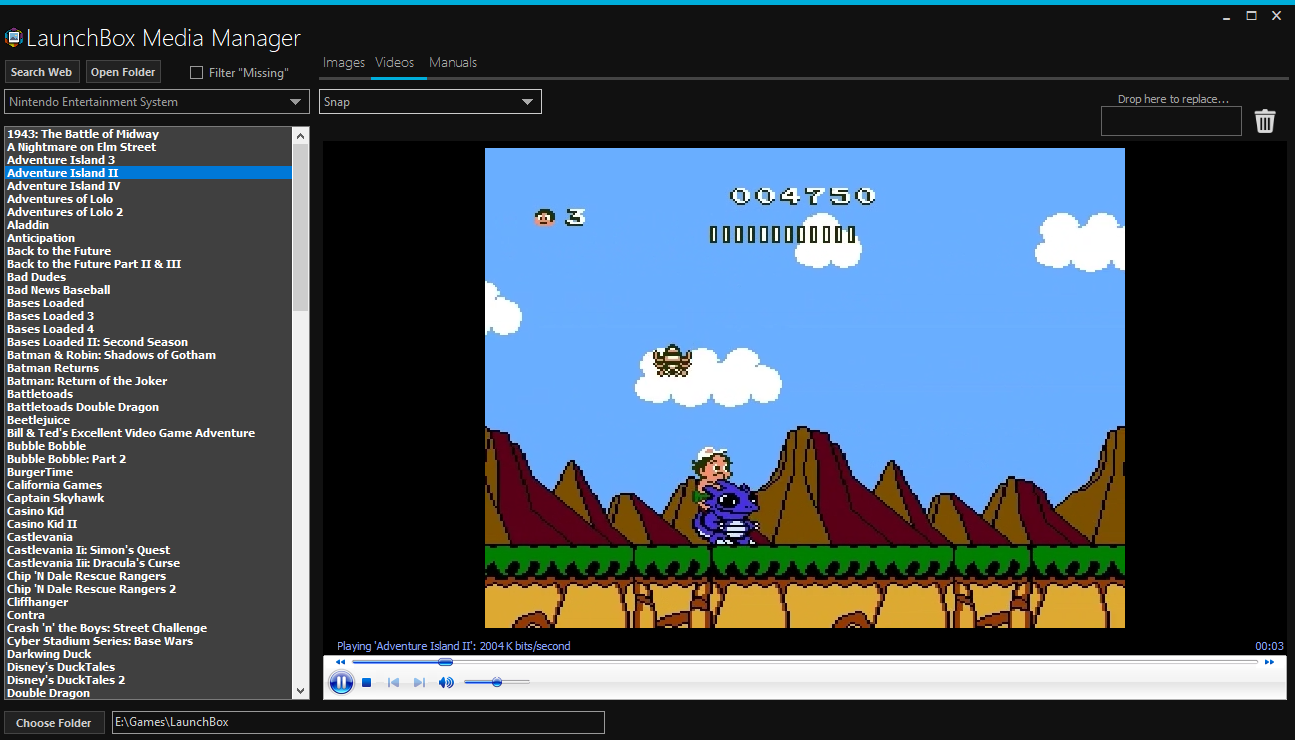Image resolution: width=1295 pixels, height=740 pixels.
Task: Click the LaunchBox logo icon
Action: pyautogui.click(x=13, y=39)
